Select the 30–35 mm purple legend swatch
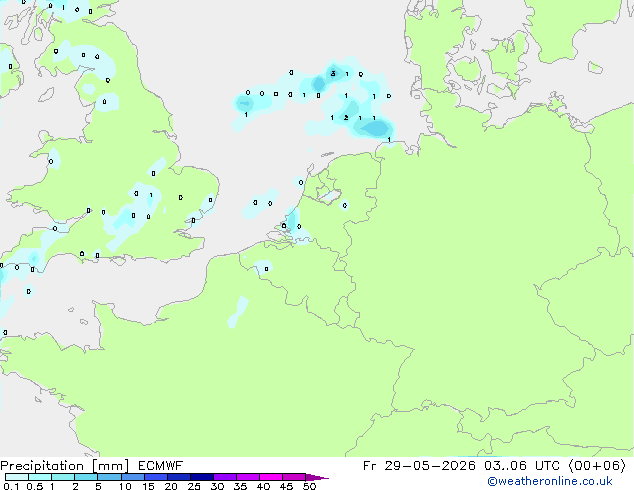 [225, 477]
